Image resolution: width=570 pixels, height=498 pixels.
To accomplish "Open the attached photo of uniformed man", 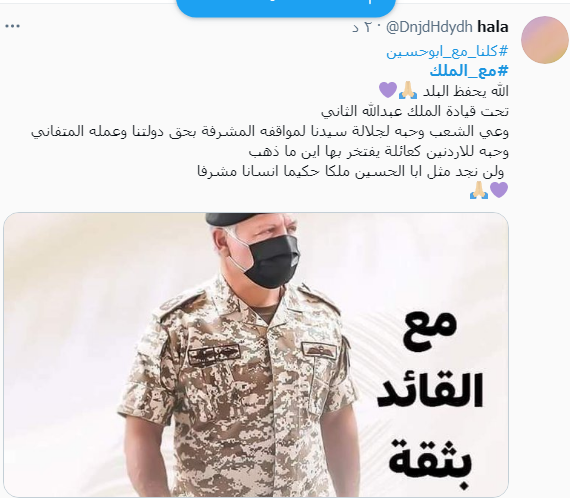I will click(x=256, y=355).
